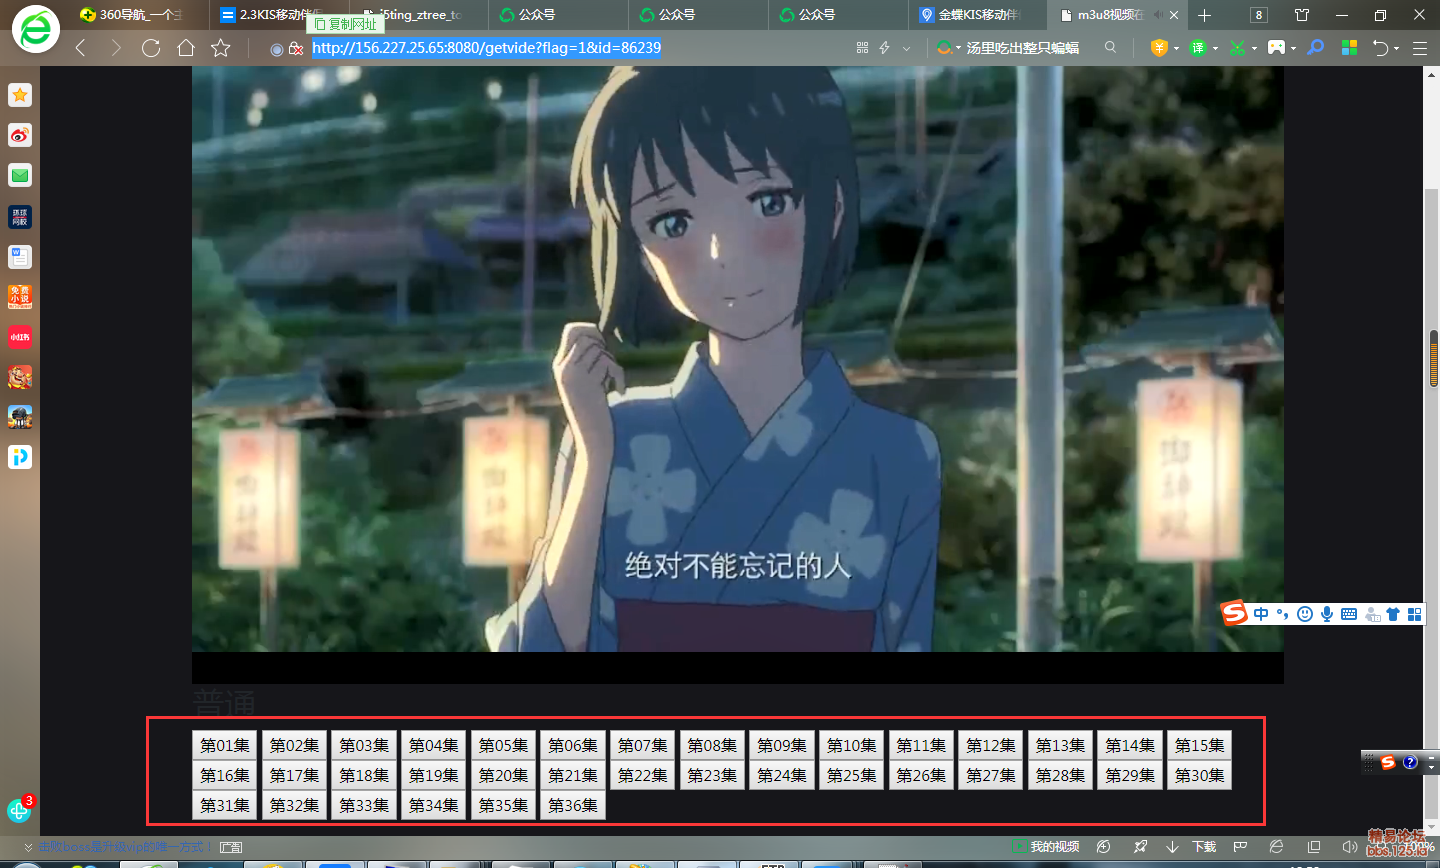Open the QR code grid icon in the address bar
The height and width of the screenshot is (868, 1440).
pos(862,48)
